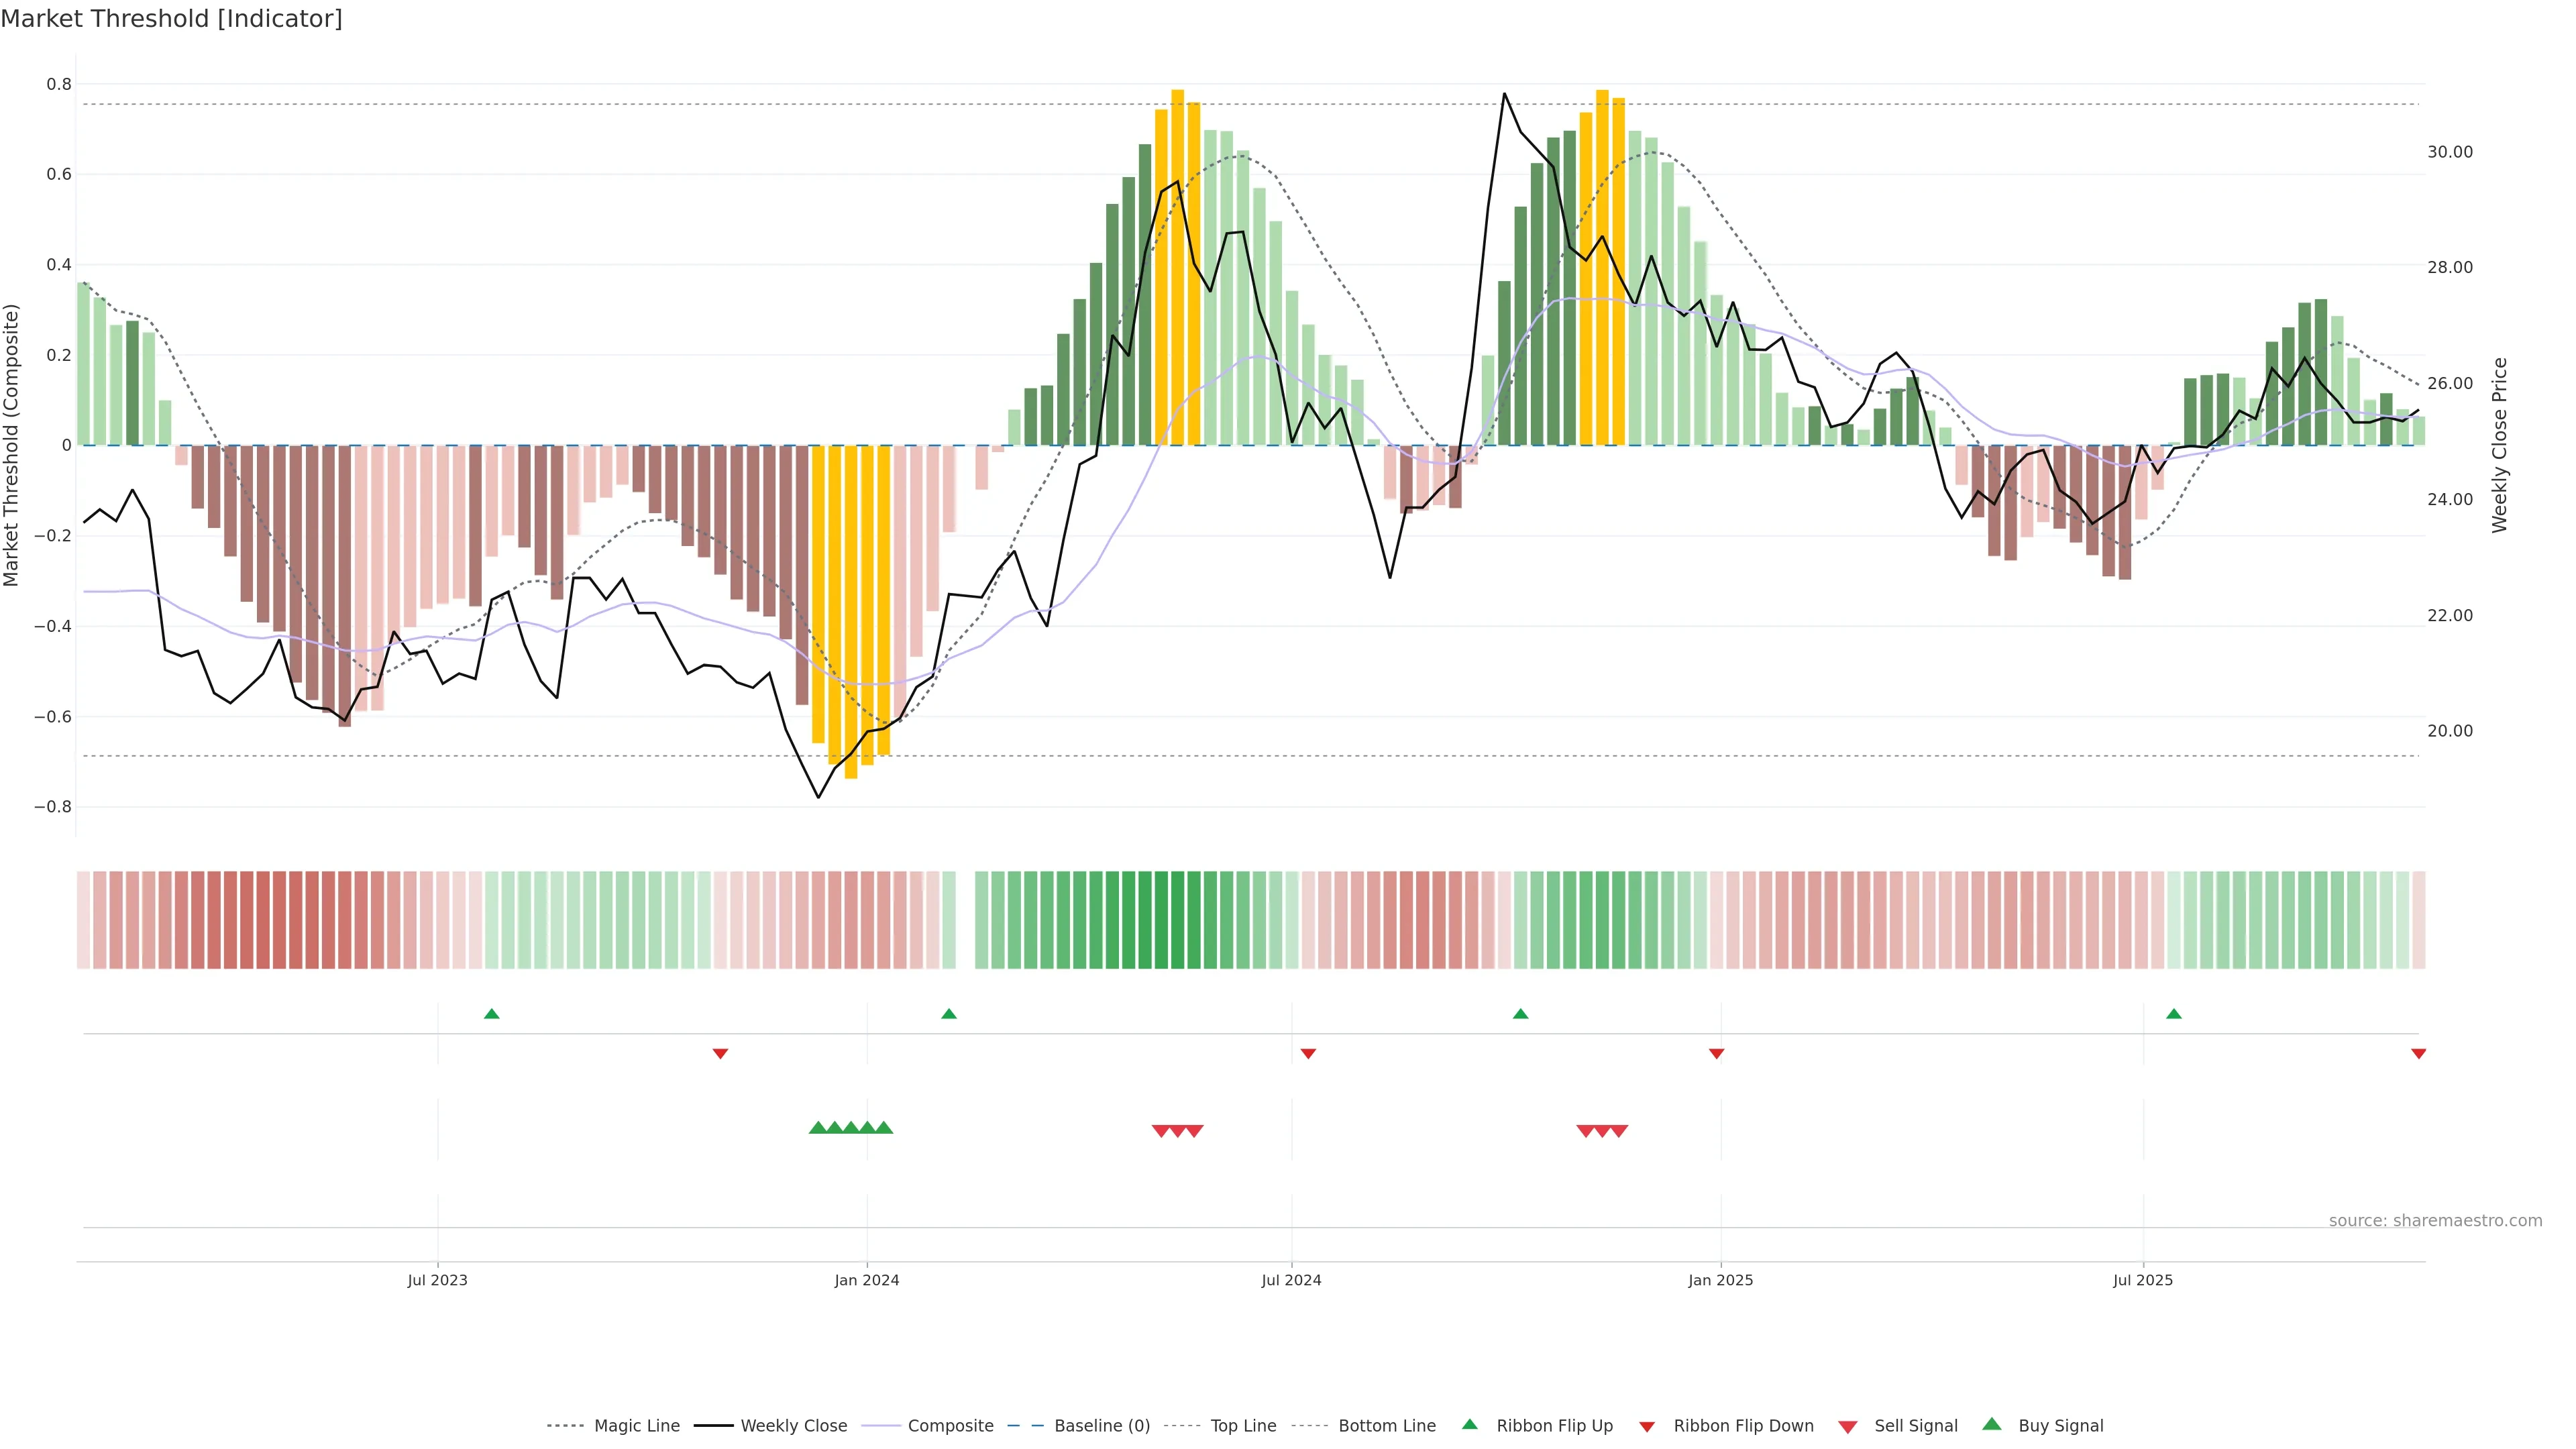The width and height of the screenshot is (2576, 1449).
Task: Toggle the Top Line legend entry
Action: [x=1243, y=1426]
